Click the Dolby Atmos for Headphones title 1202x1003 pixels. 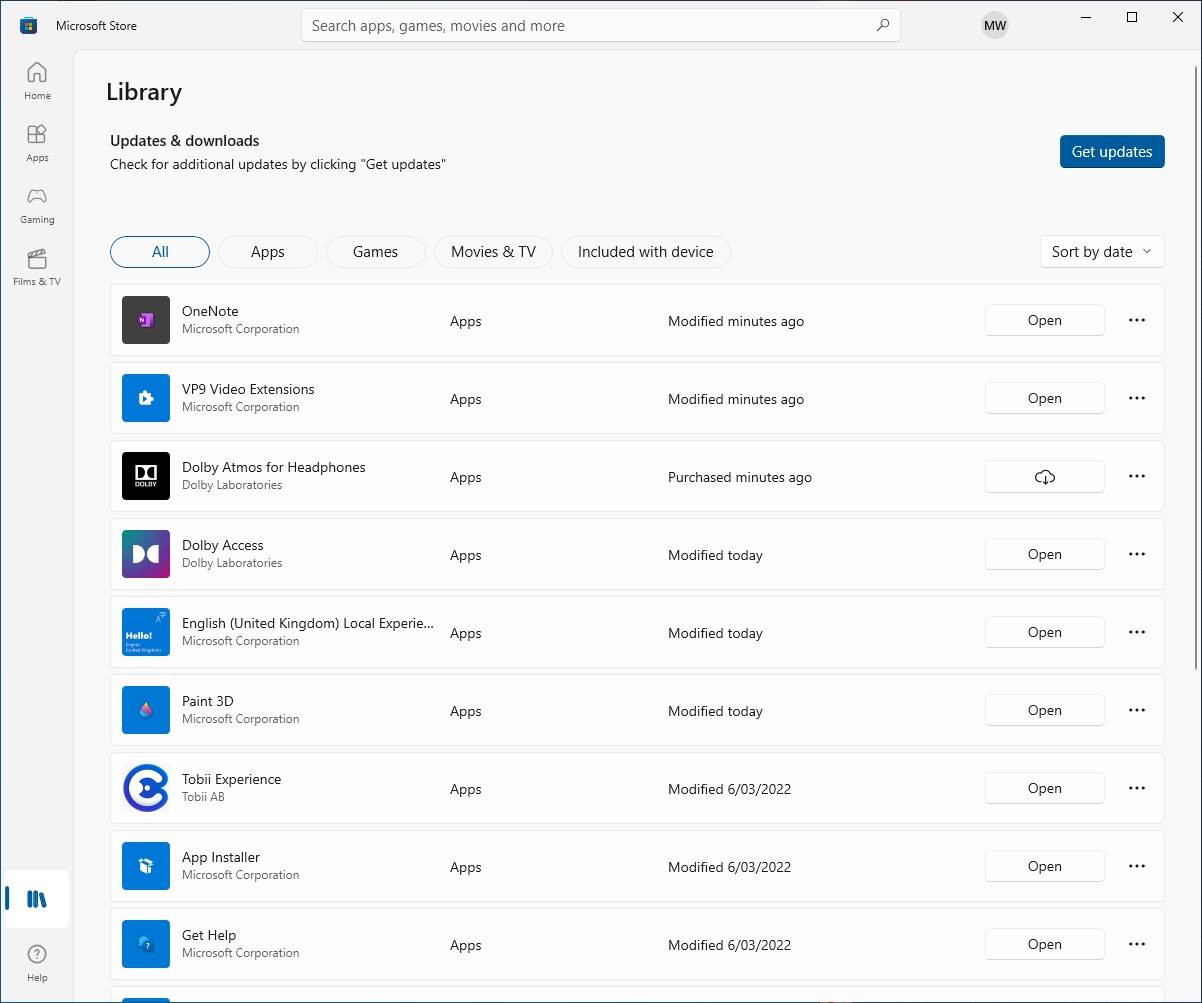click(x=274, y=467)
